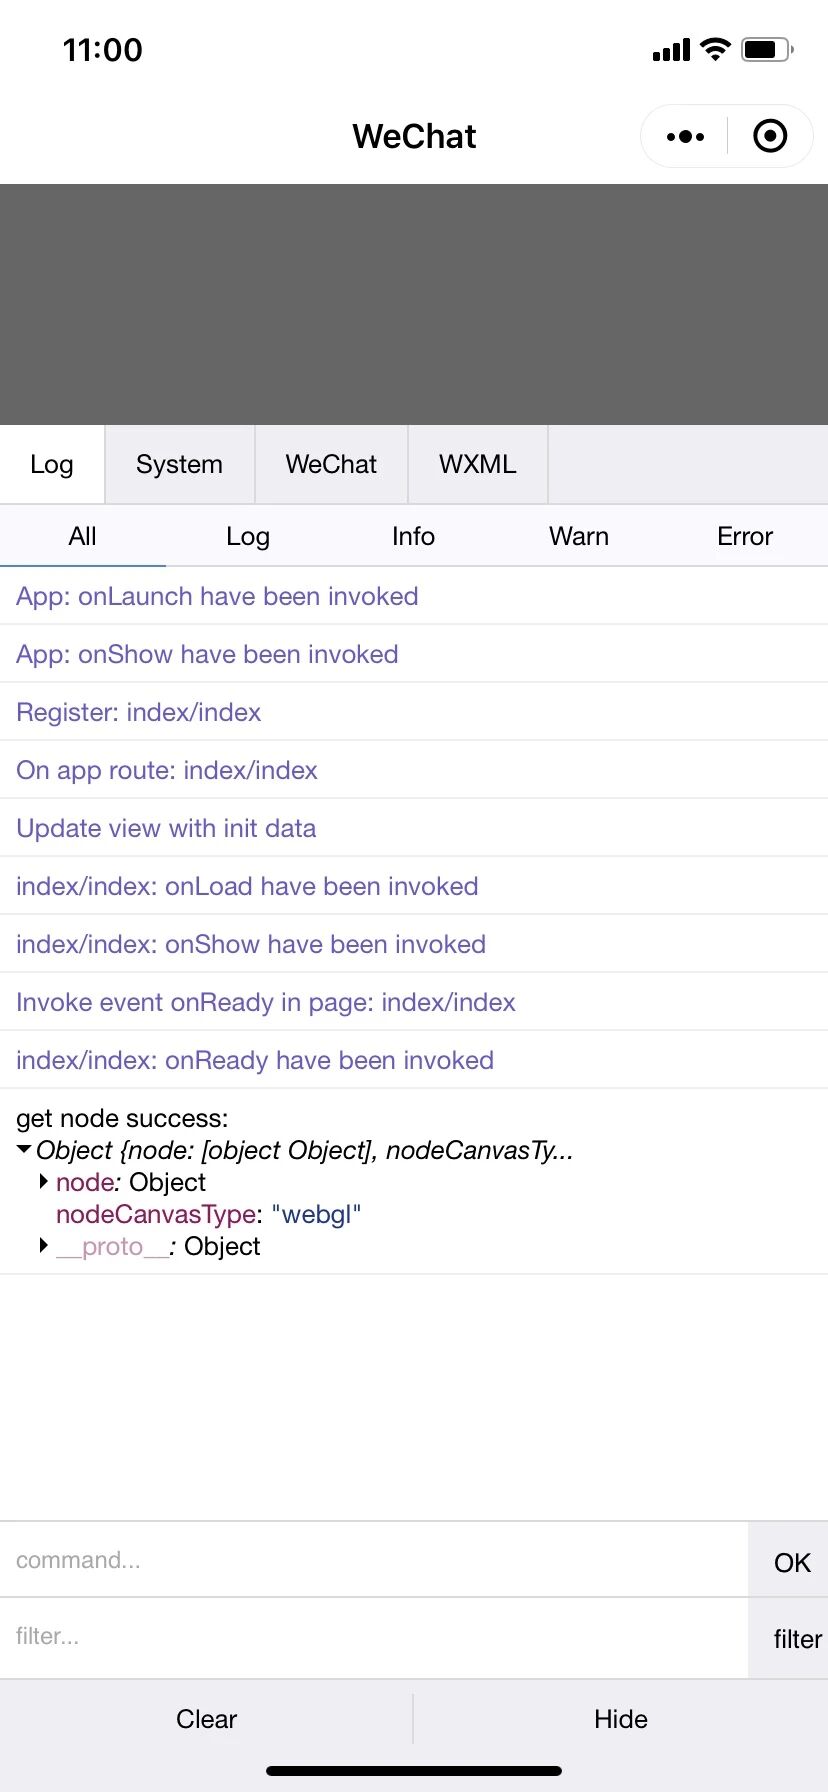Select the nodeCanvasType "webgl" value

[316, 1214]
